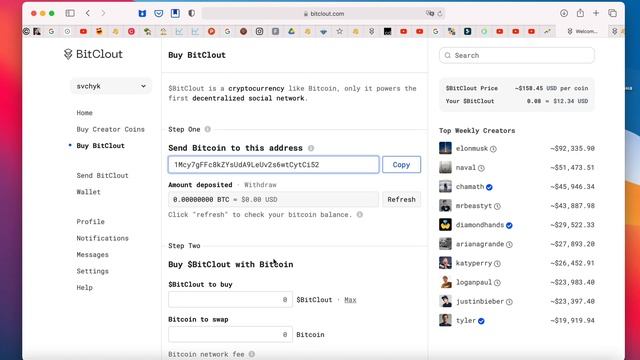Click the clock icon next to elonmusk
Image resolution: width=640 pixels, height=360 pixels.
[493, 149]
